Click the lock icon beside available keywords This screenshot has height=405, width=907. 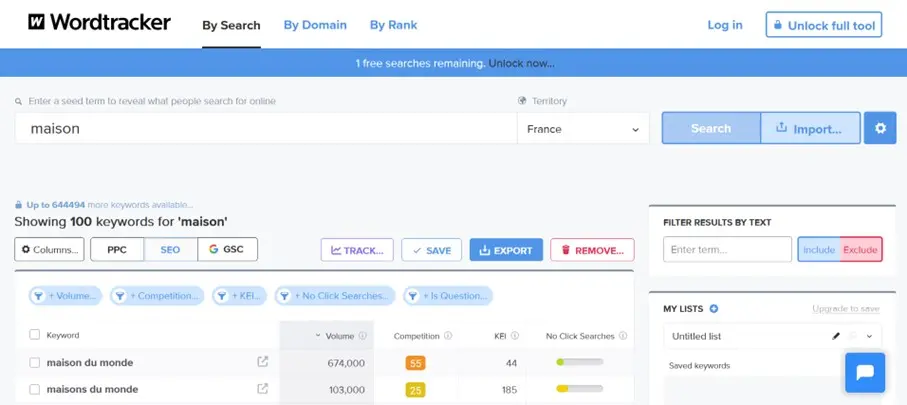click(19, 205)
